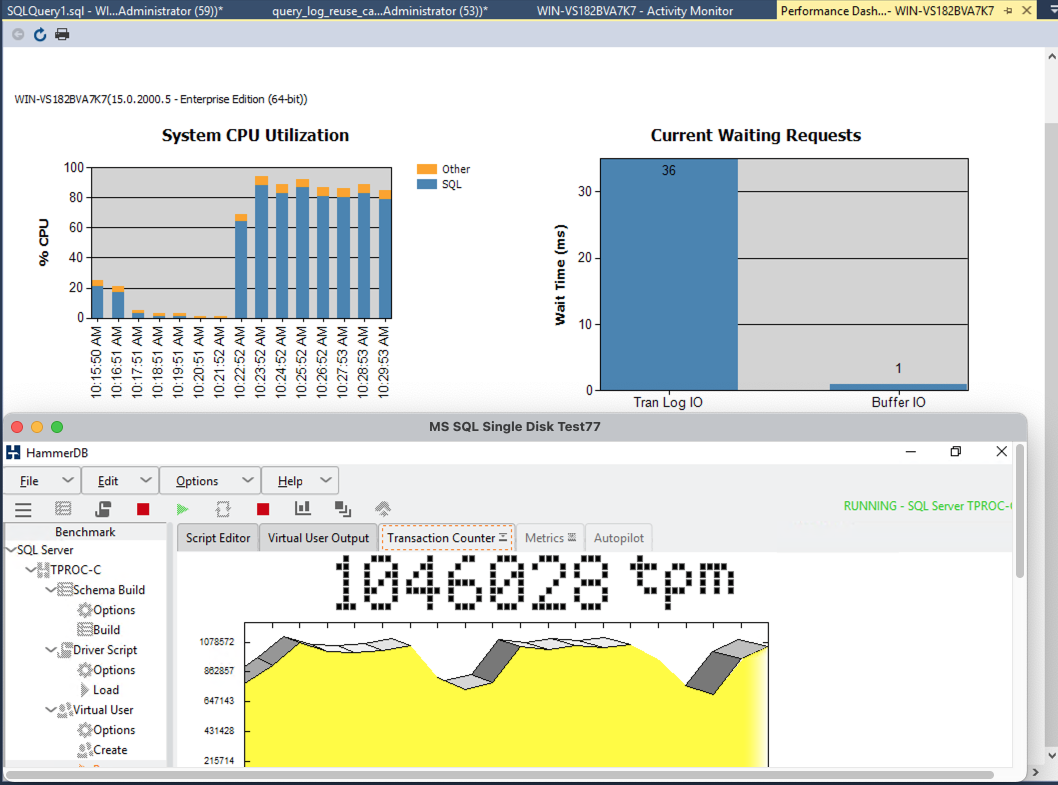Click the System CPU Utilization chart title
This screenshot has width=1058, height=785.
point(255,136)
